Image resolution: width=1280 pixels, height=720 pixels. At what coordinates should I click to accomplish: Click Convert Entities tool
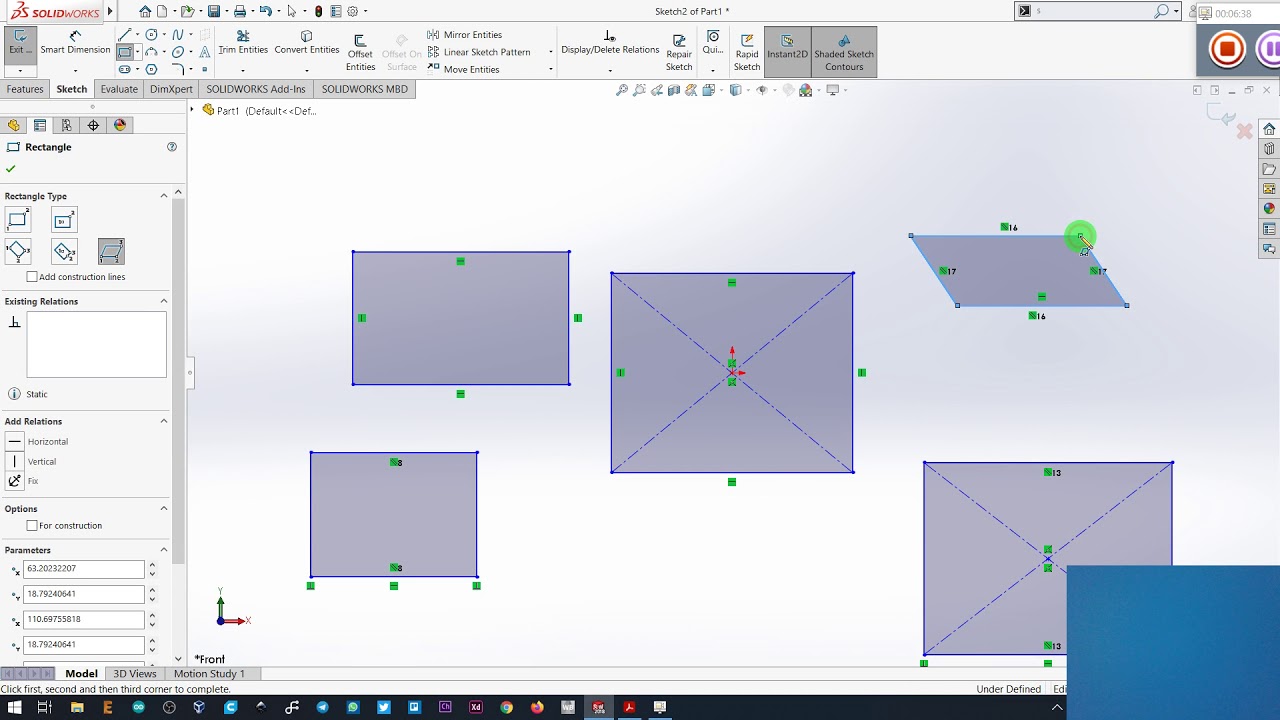(307, 42)
